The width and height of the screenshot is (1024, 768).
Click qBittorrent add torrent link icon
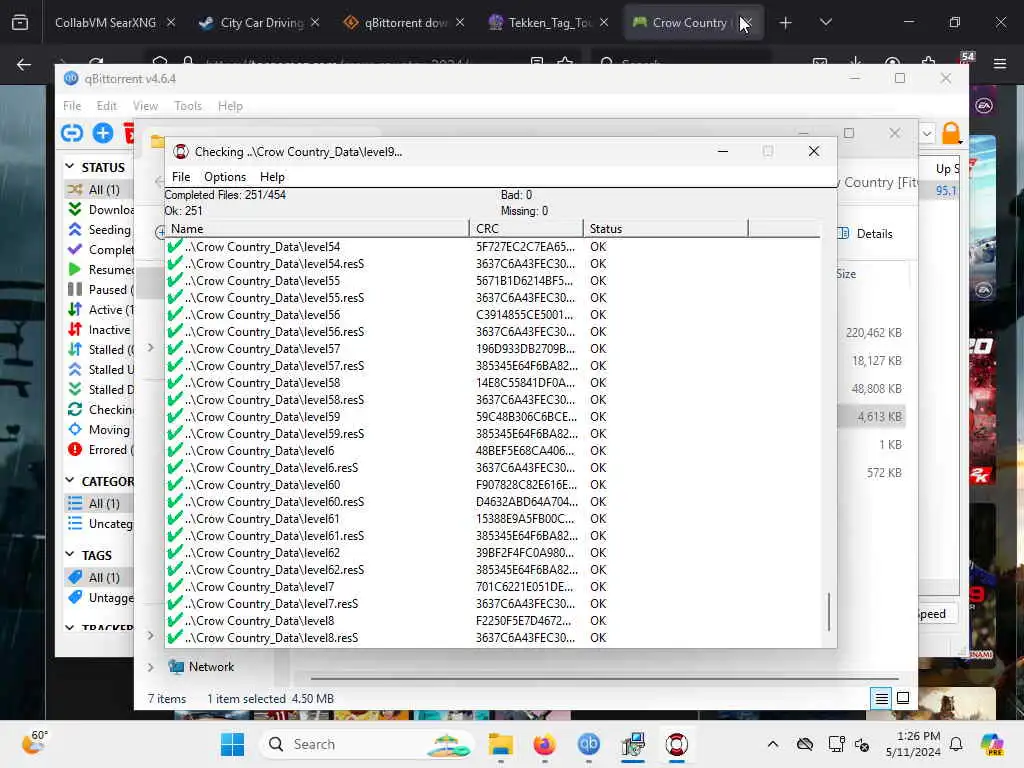tap(72, 133)
